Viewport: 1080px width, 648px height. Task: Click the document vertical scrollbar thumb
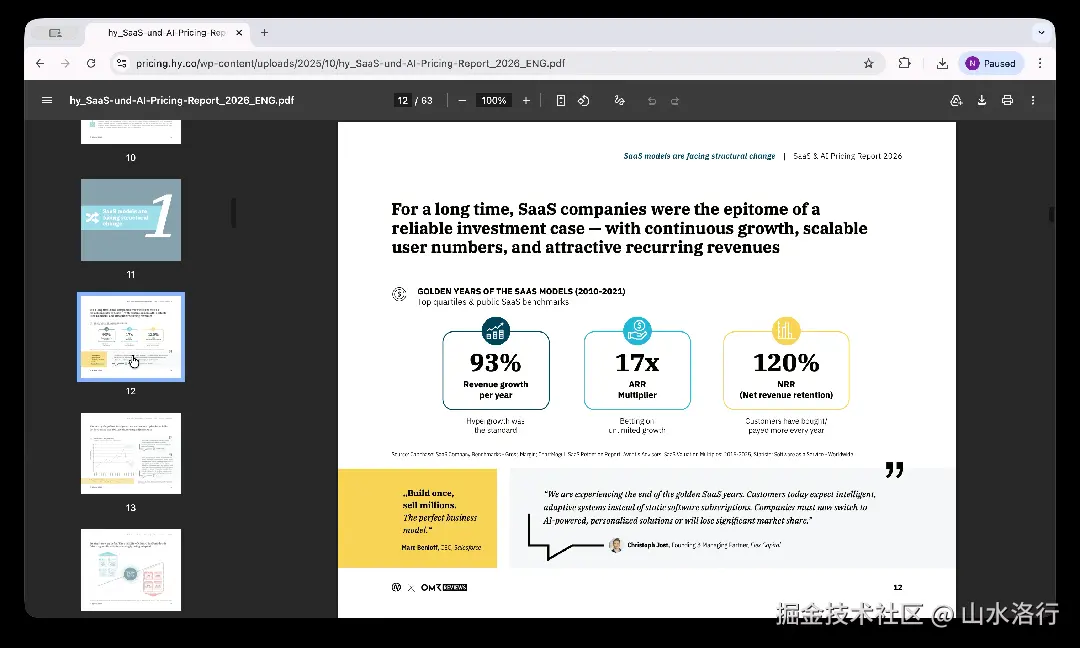(x=1051, y=214)
